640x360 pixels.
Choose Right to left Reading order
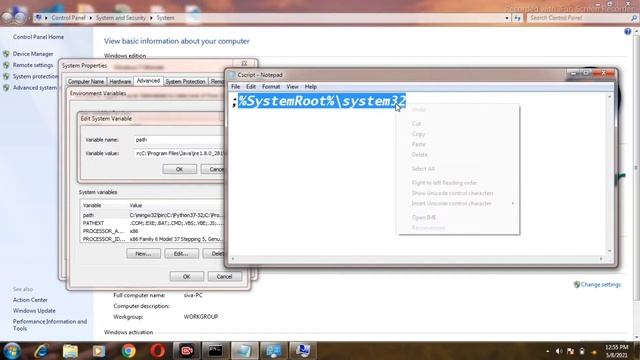point(458,183)
